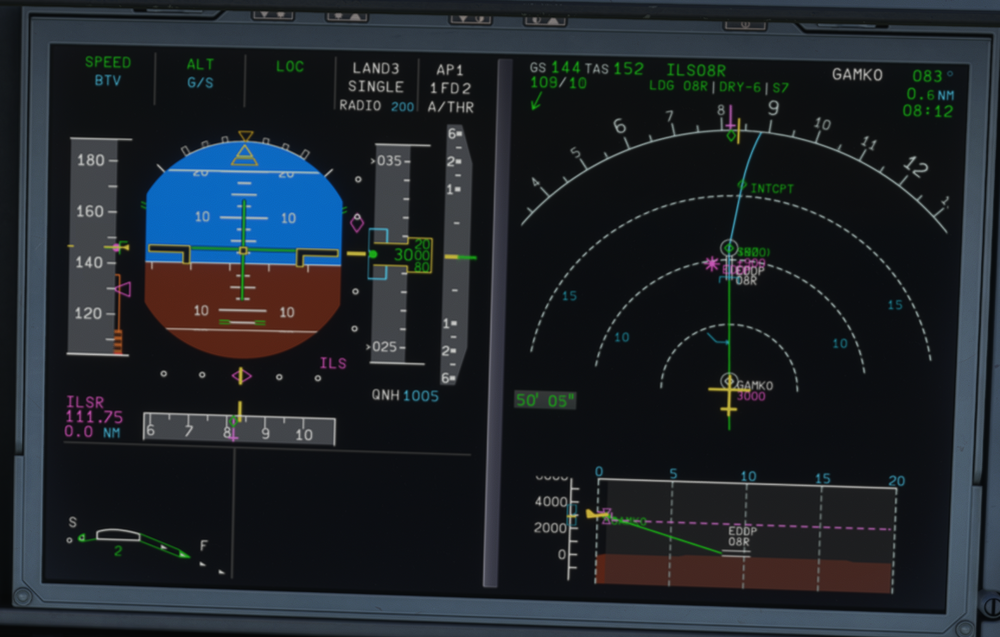
Task: Click the LOC lateral mode annunciation
Action: tap(290, 67)
